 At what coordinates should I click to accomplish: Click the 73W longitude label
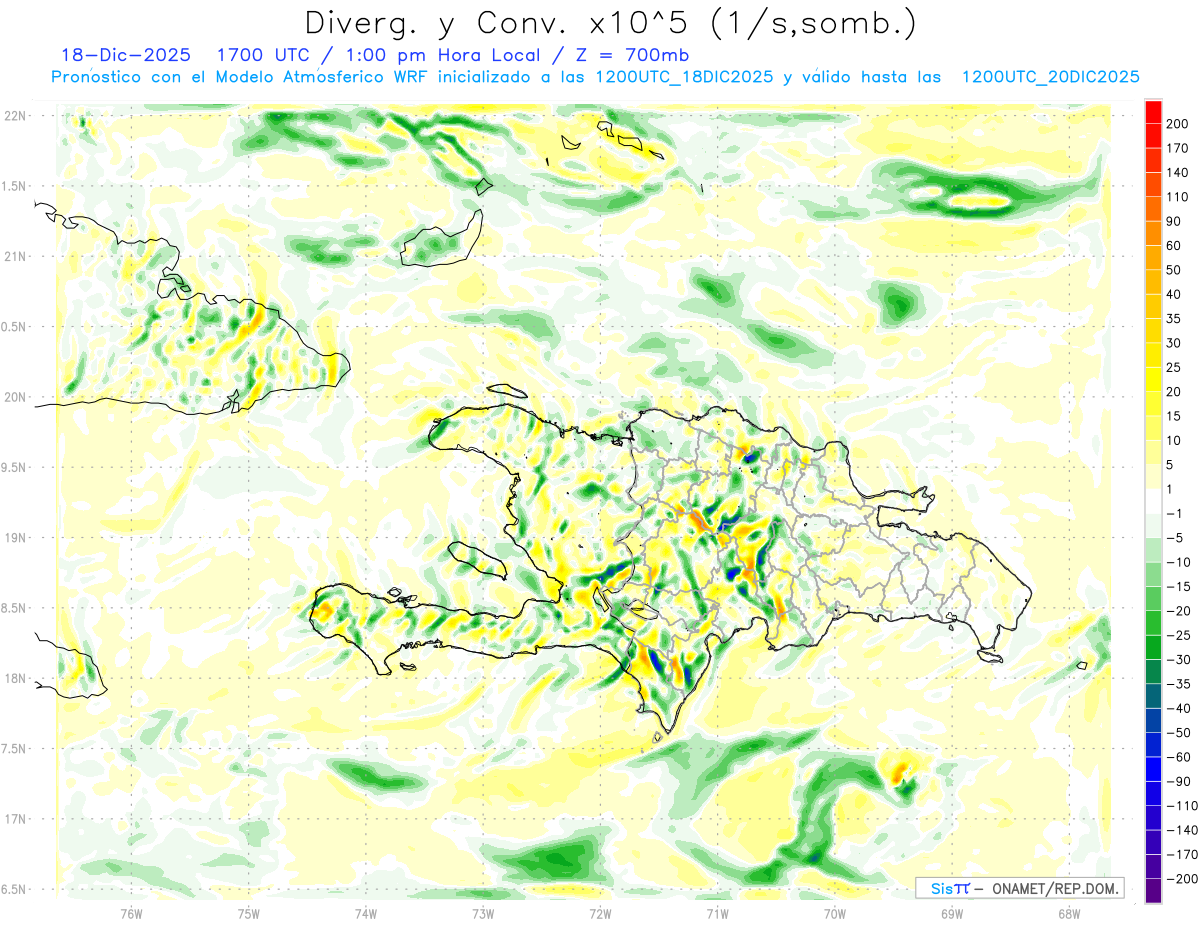[x=483, y=914]
